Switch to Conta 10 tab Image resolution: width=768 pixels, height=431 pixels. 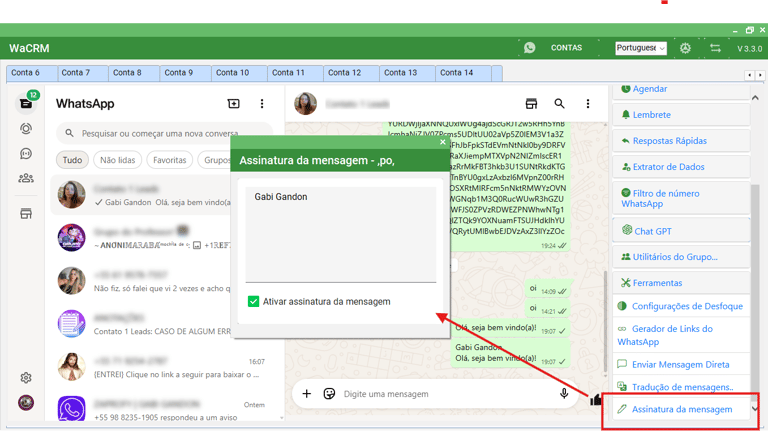[239, 73]
